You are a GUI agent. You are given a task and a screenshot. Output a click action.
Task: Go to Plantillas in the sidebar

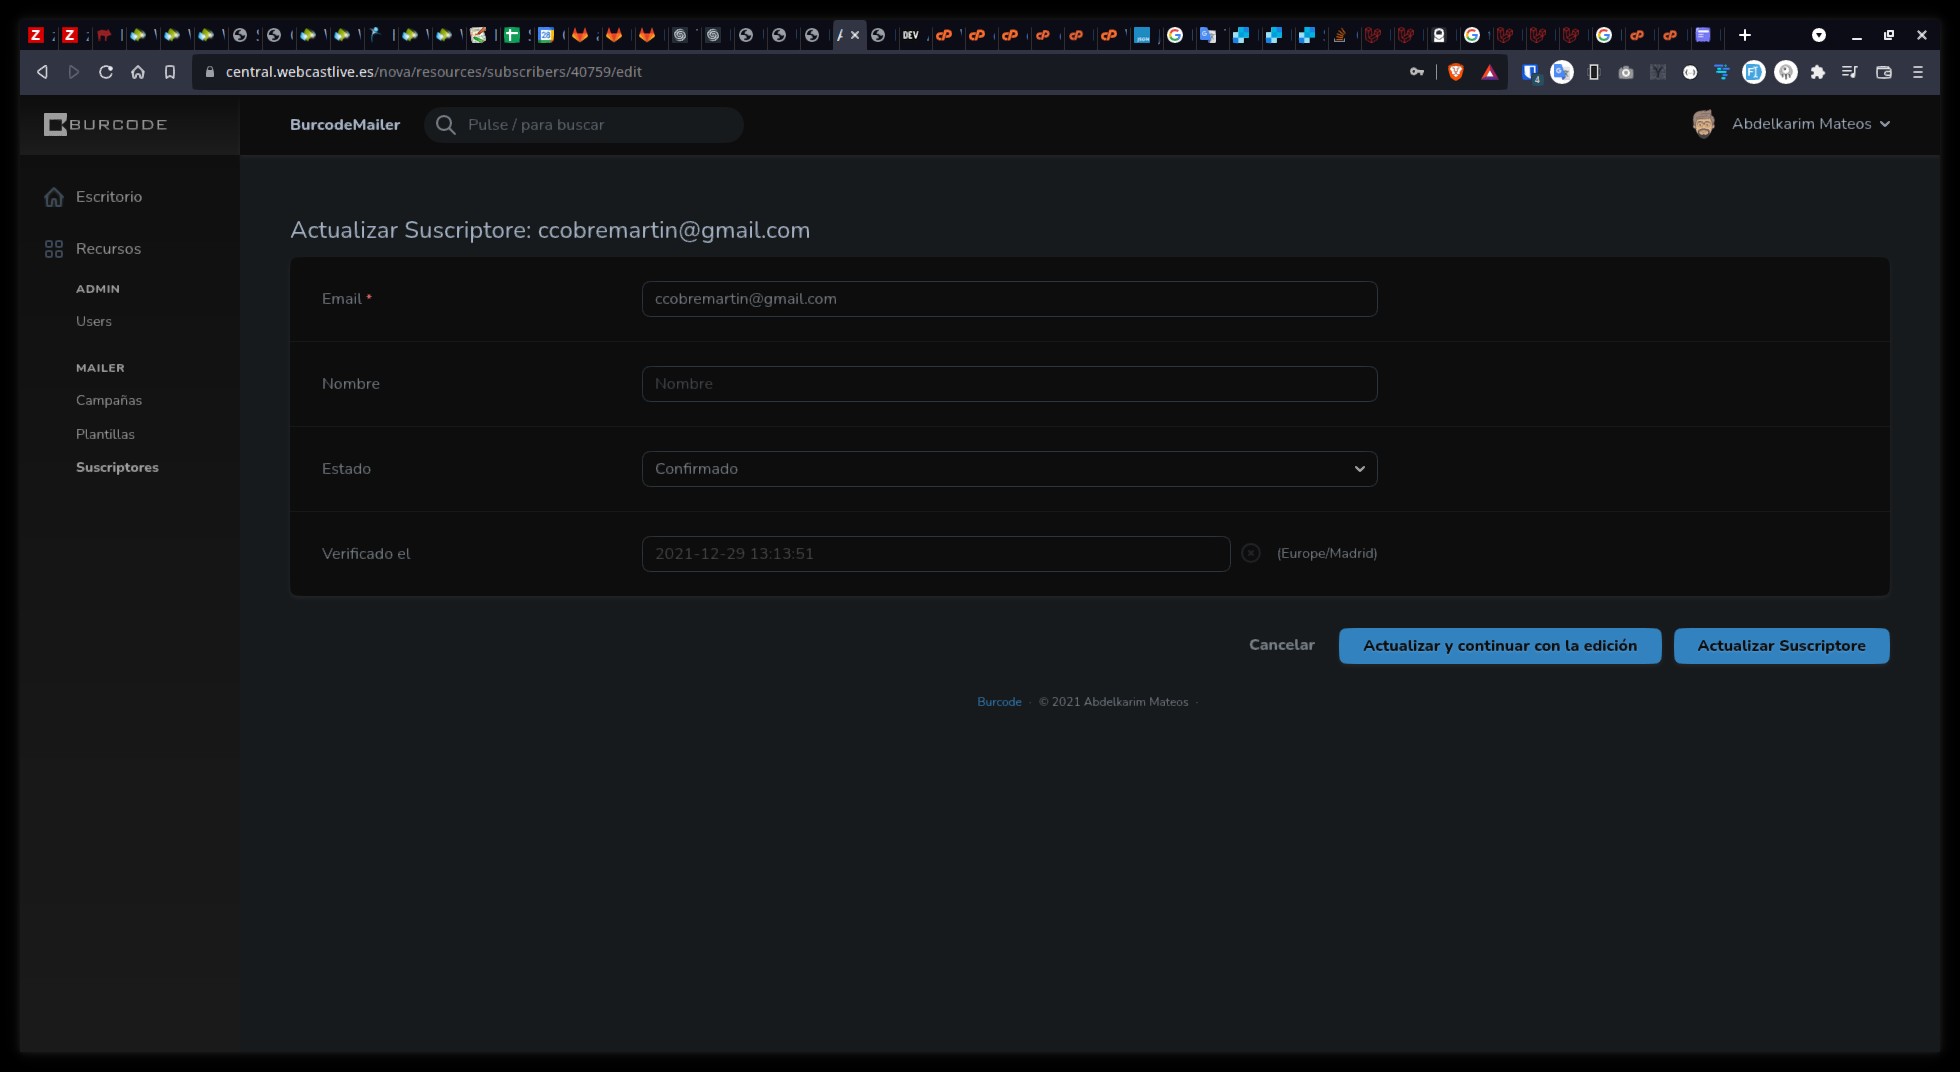(x=105, y=434)
